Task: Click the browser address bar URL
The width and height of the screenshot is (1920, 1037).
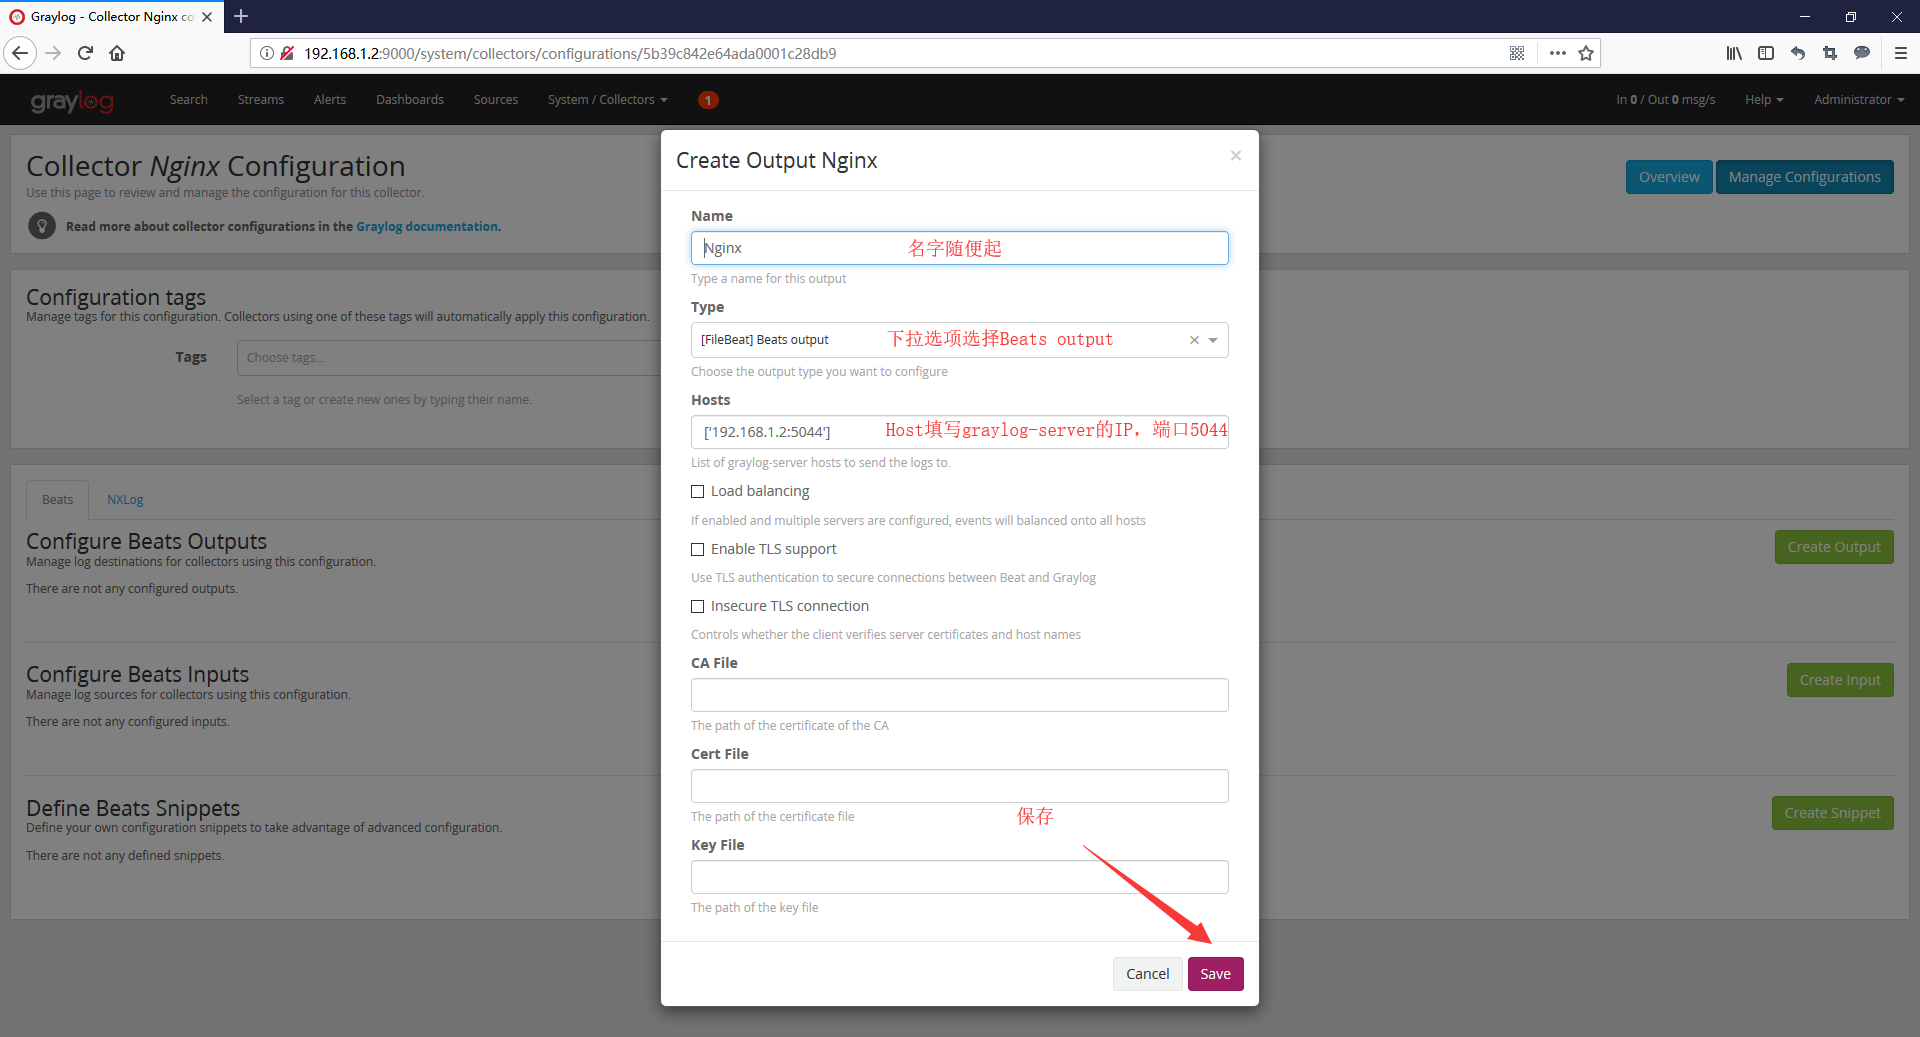Action: [x=570, y=53]
